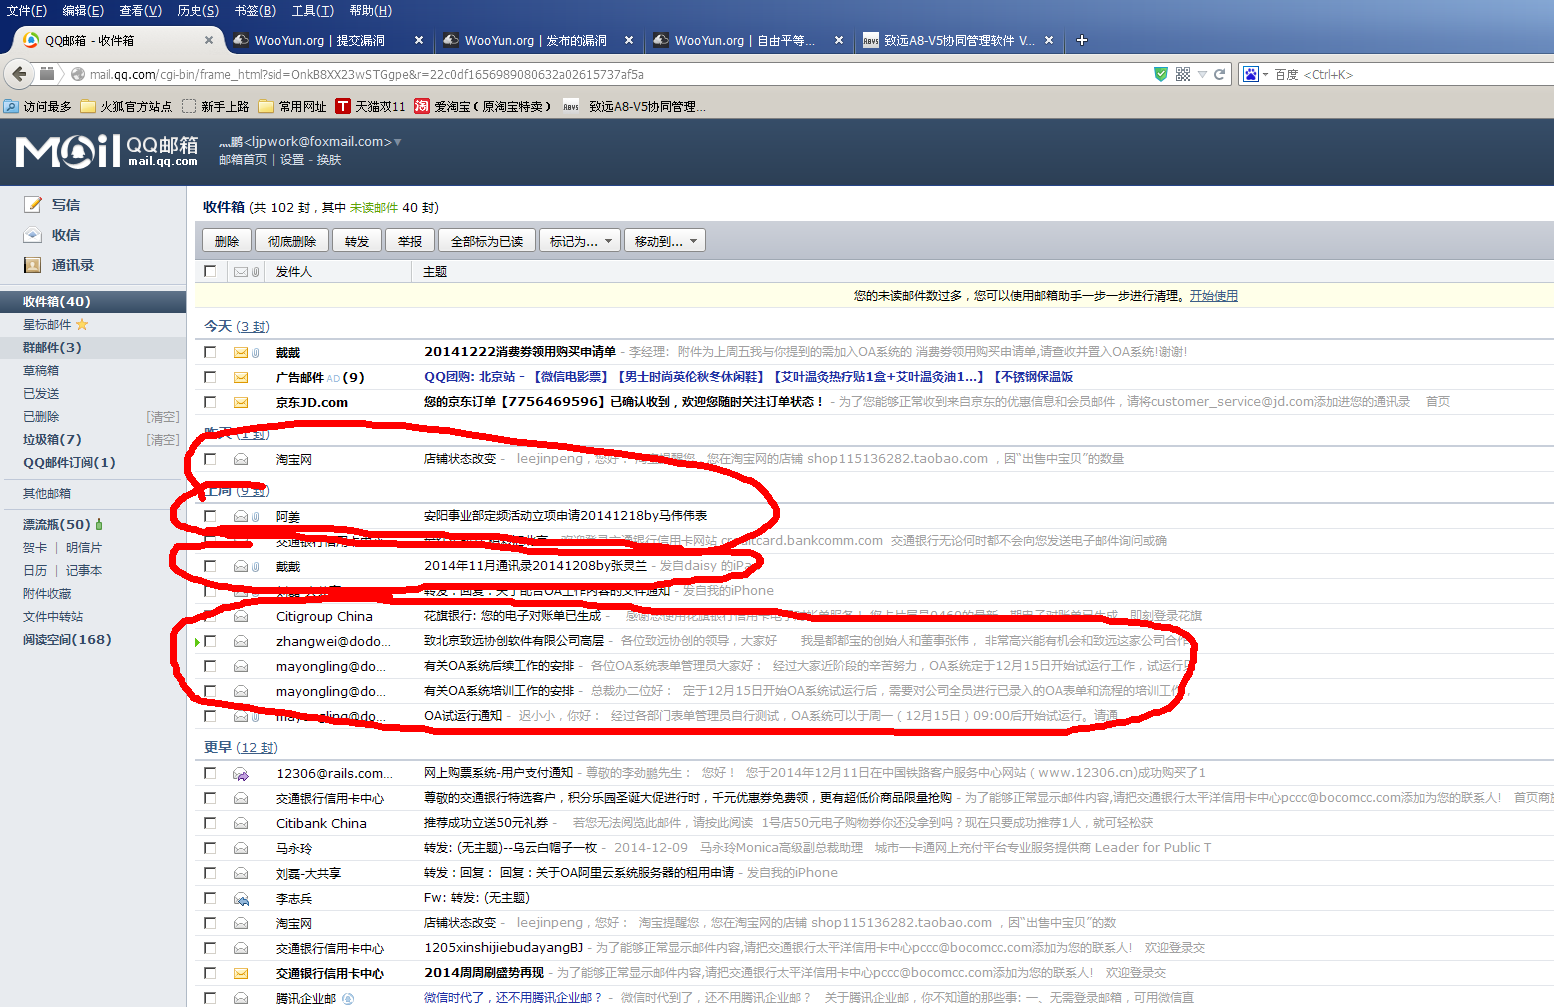This screenshot has width=1554, height=1007.
Task: Open the 文件(F) menu
Action: pos(27,10)
